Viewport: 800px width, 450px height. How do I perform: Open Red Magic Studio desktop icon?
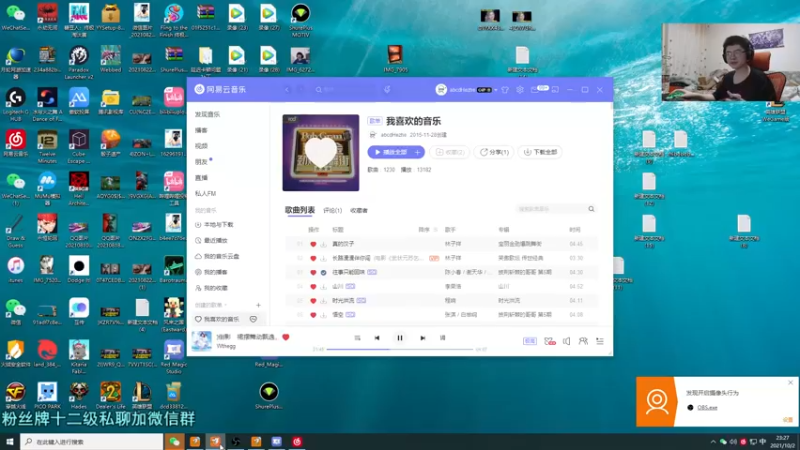pyautogui.click(x=173, y=357)
